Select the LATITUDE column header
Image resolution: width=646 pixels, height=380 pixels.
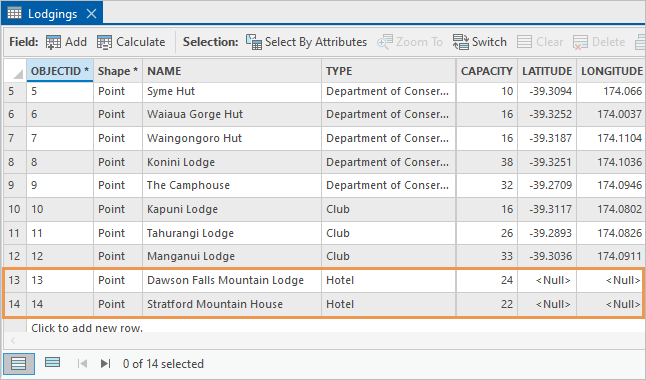547,71
